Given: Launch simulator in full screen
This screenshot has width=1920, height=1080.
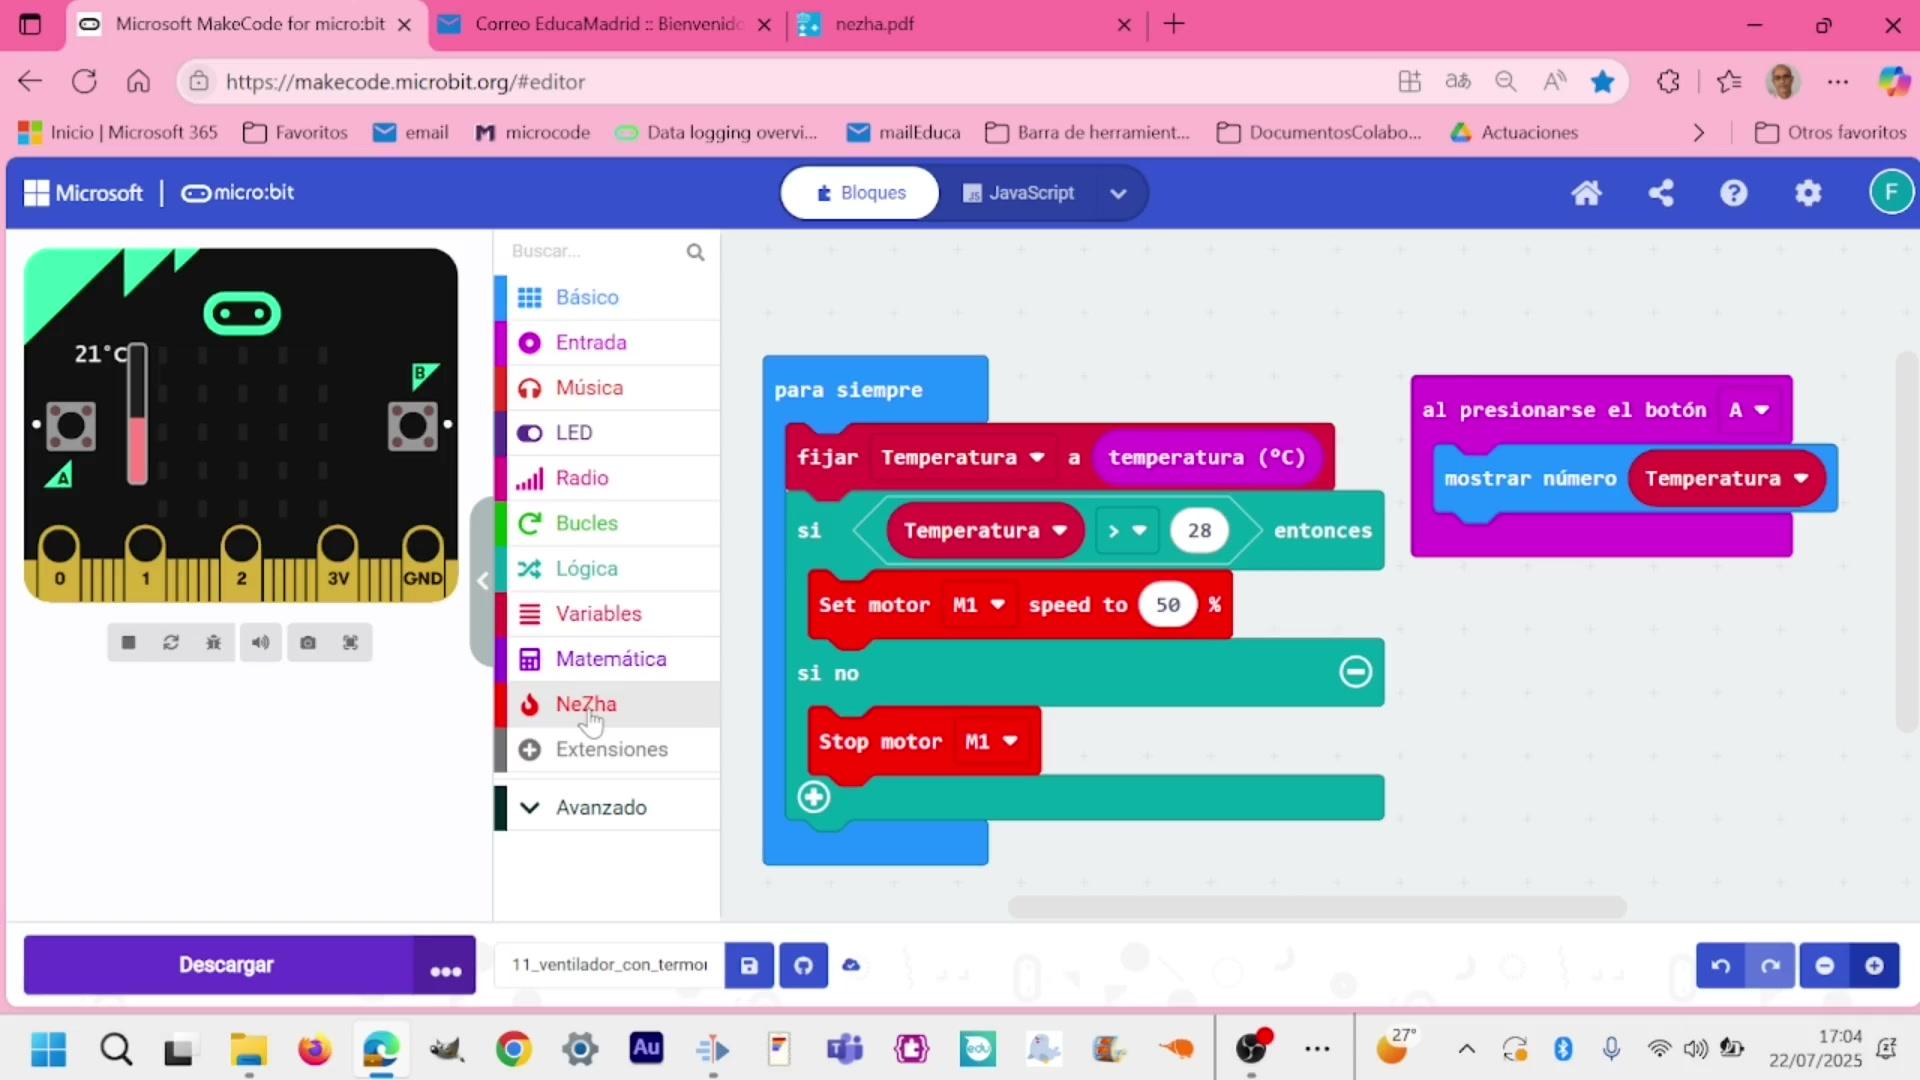Looking at the screenshot, I should (350, 643).
